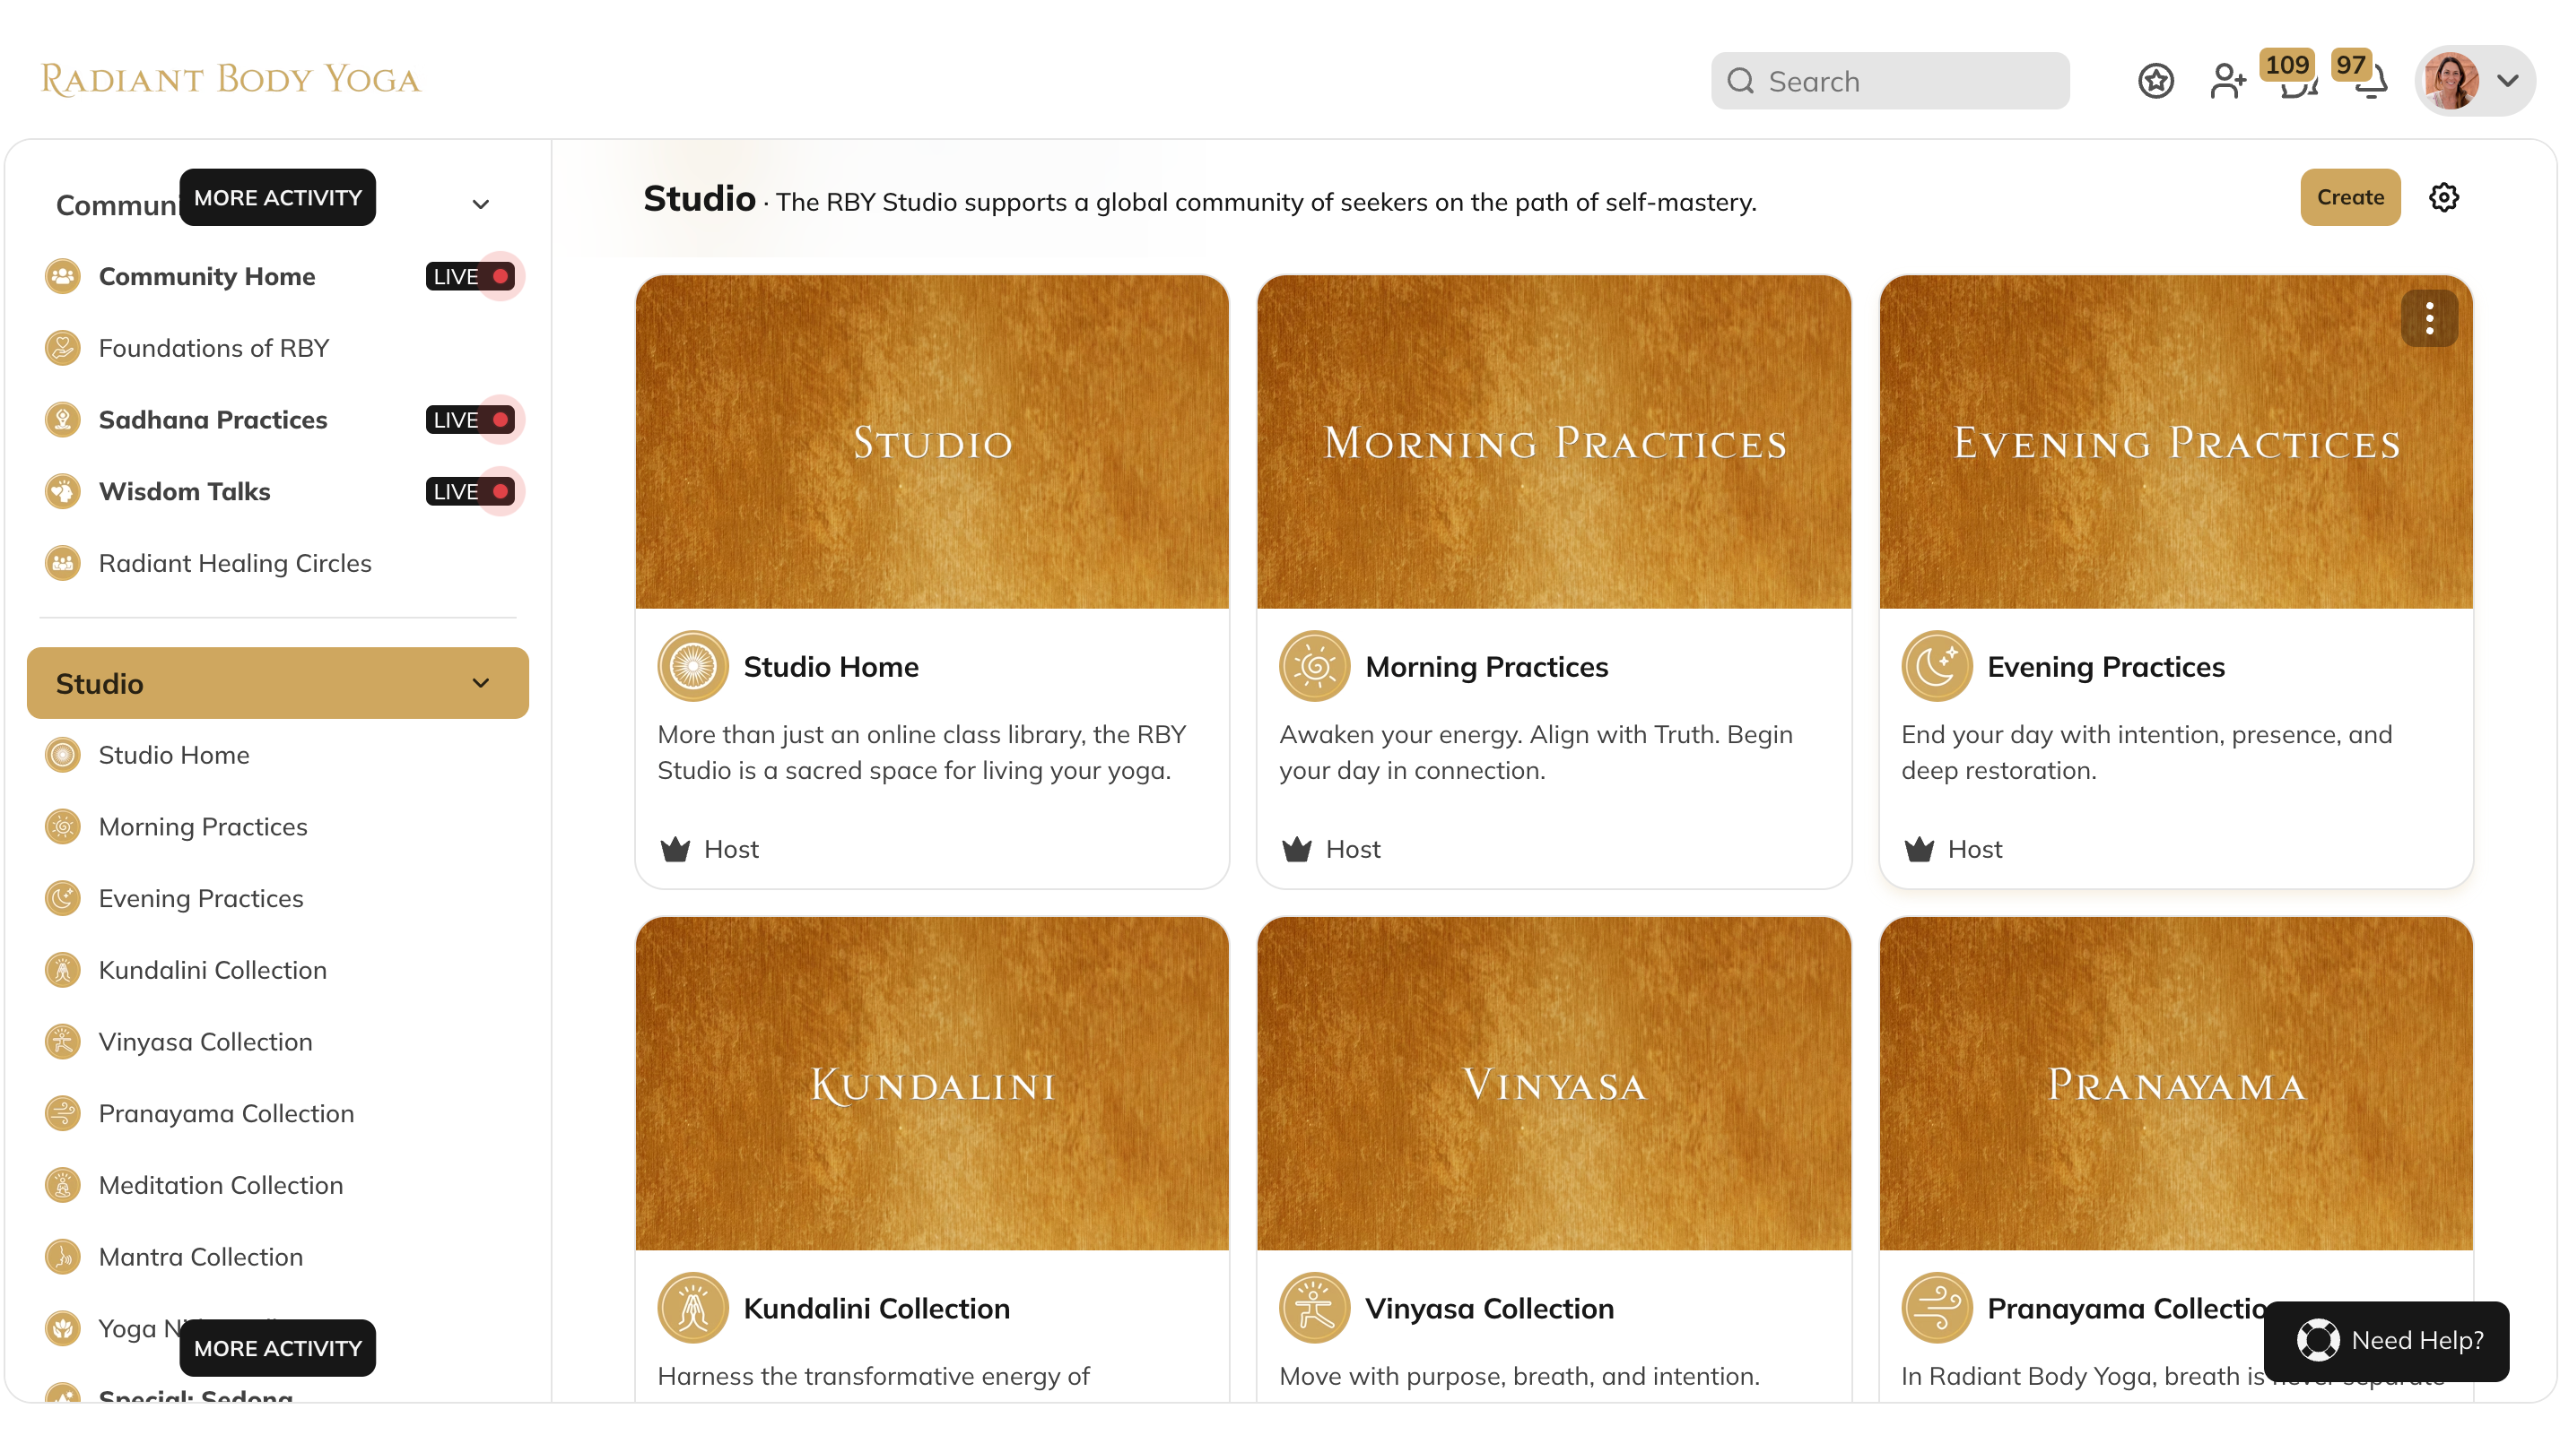
Task: Open Meditation Collection sidebar item
Action: [220, 1185]
